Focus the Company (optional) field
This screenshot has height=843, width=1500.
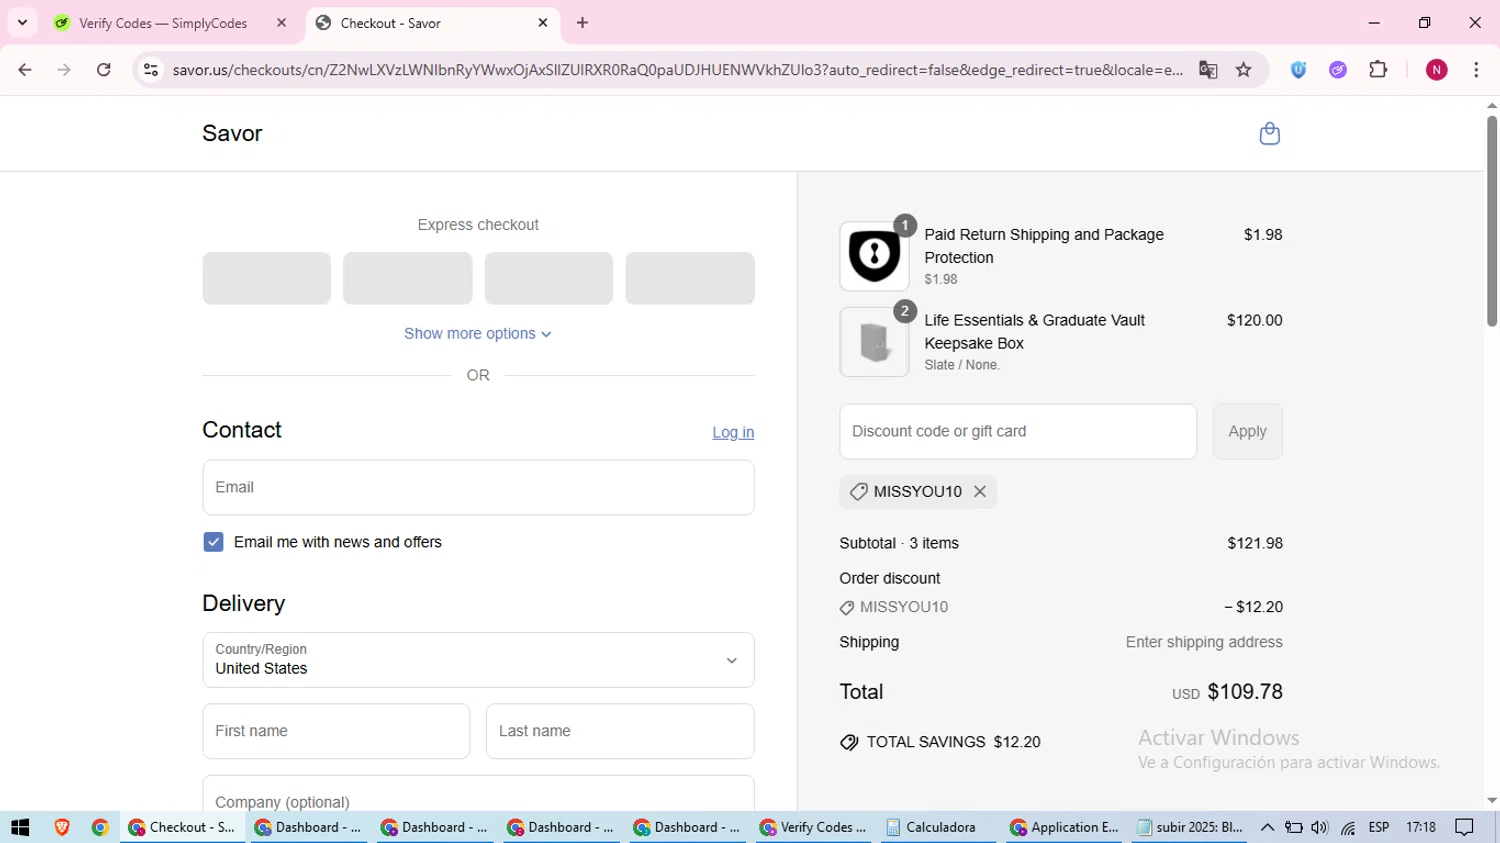tap(478, 794)
